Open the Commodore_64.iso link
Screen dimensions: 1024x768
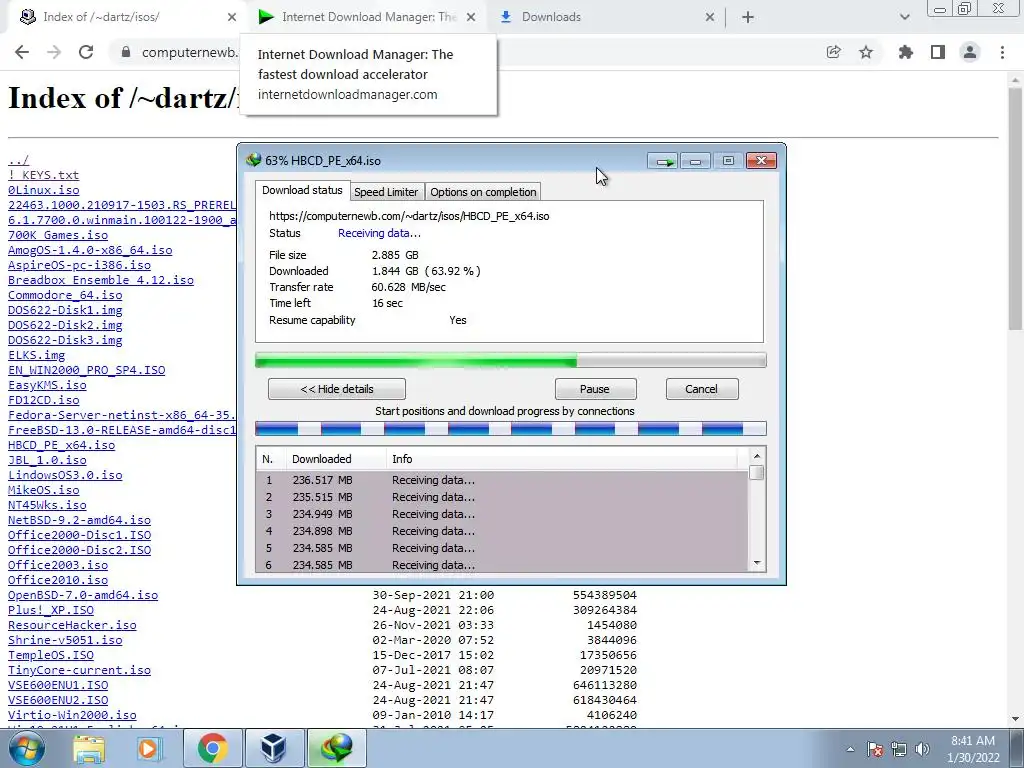(x=65, y=295)
